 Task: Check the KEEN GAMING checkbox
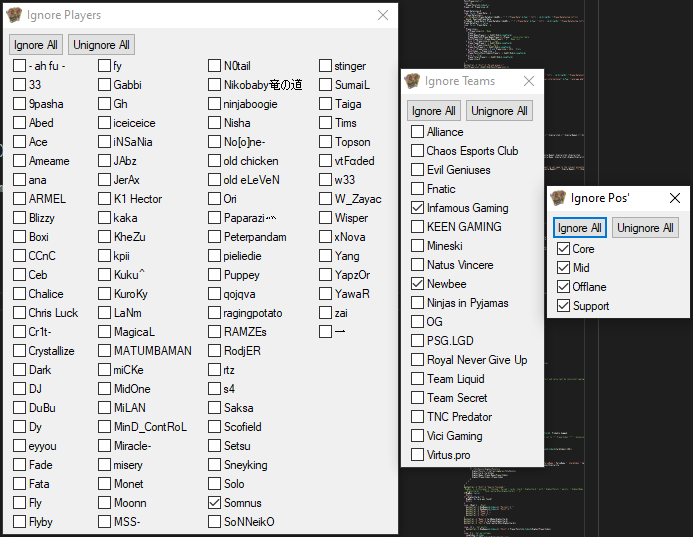pyautogui.click(x=417, y=226)
